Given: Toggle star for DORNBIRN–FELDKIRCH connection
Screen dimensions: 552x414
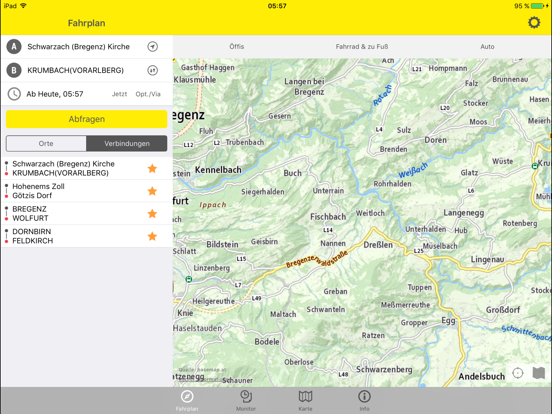Looking at the screenshot, I should [x=152, y=236].
